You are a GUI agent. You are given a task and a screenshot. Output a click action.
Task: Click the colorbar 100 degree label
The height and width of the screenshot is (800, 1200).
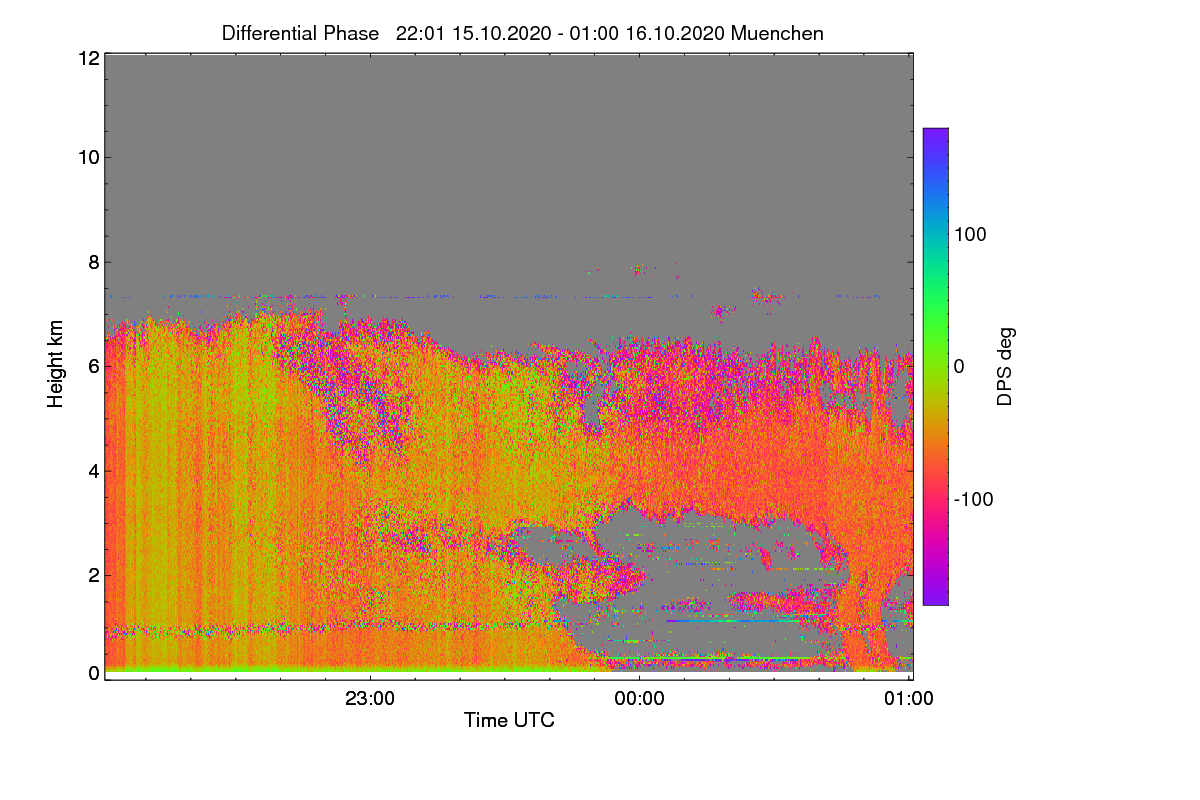pos(970,234)
